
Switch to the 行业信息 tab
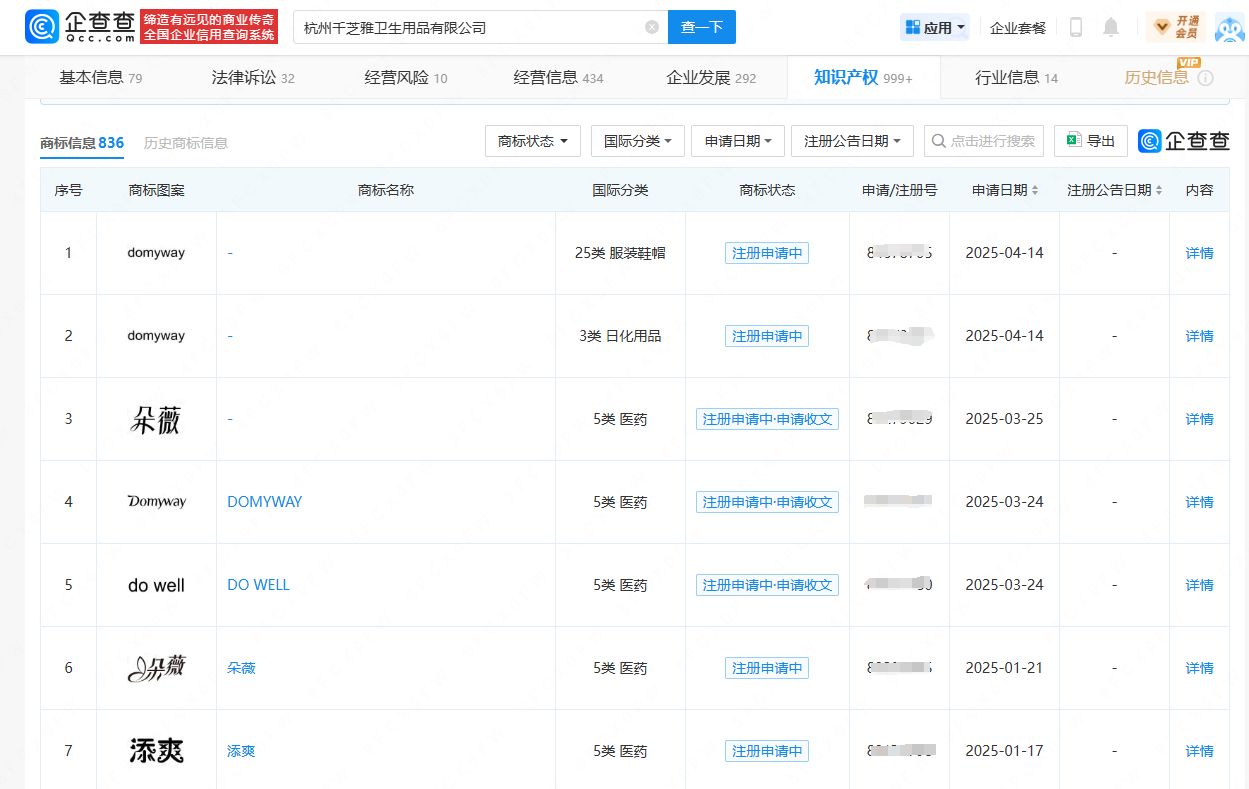[x=1016, y=78]
